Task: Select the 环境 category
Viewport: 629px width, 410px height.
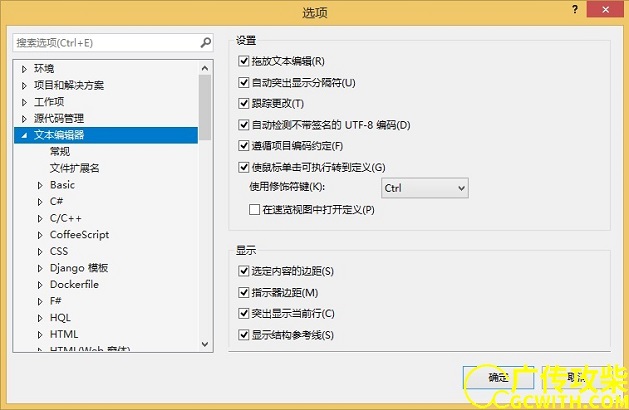Action: click(x=44, y=69)
